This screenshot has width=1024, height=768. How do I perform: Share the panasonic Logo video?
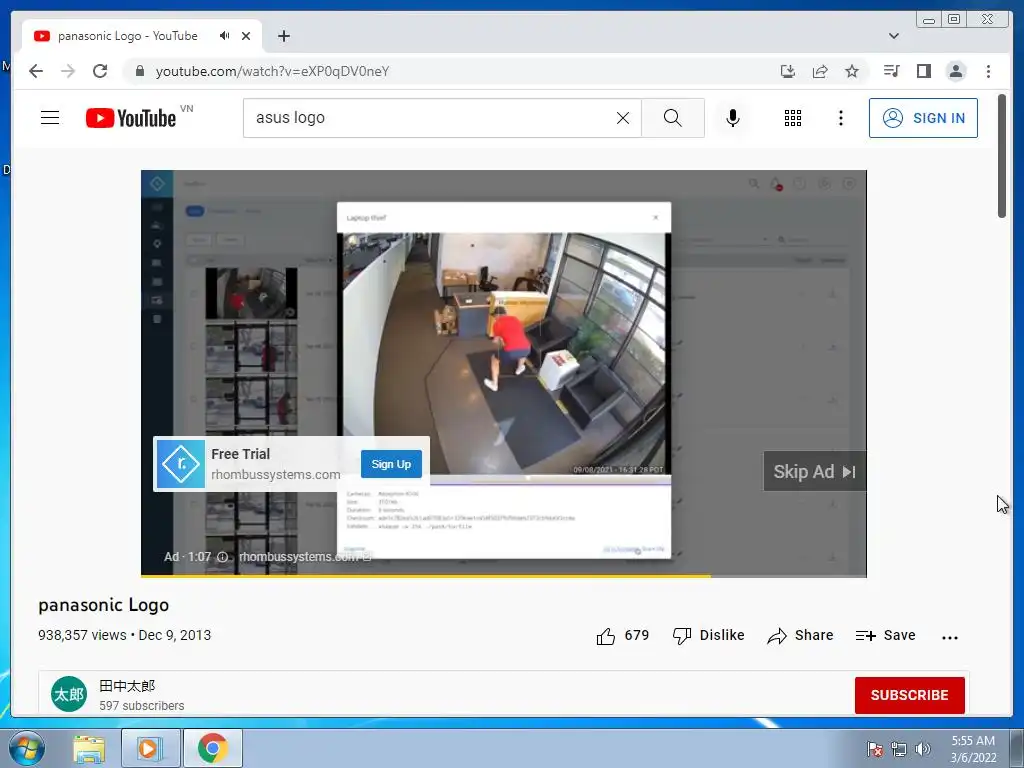click(x=801, y=635)
